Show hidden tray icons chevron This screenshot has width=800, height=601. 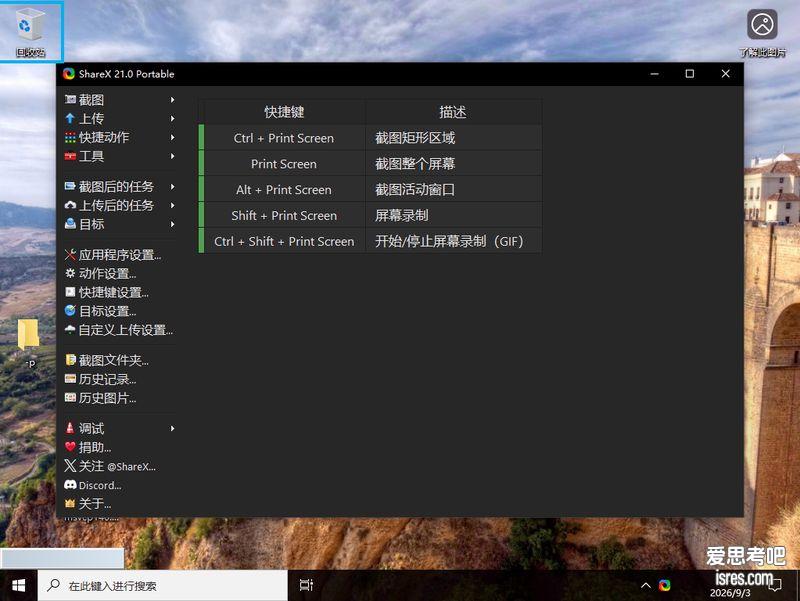click(x=645, y=585)
